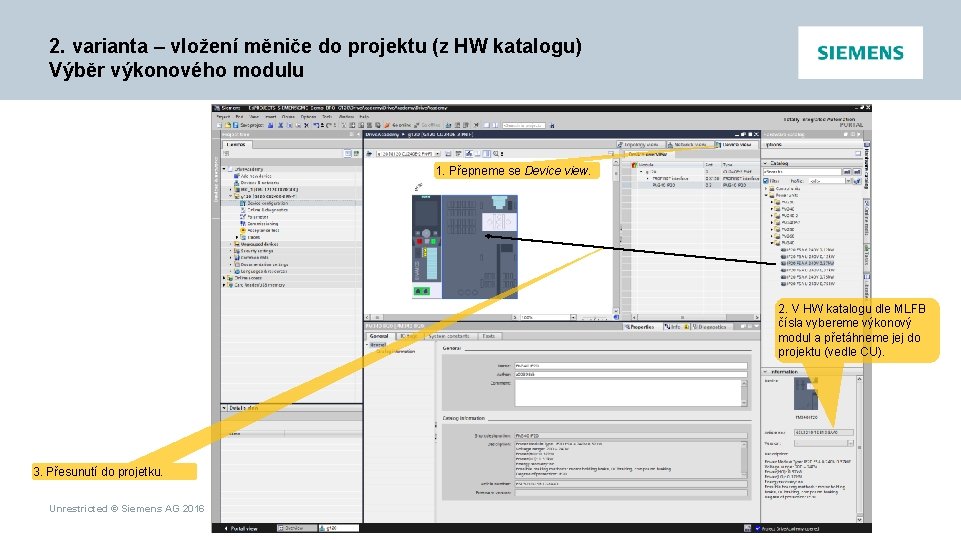Screen dimensions: 961x540
Task: Click the Go online toolbar icon
Action: click(388, 125)
